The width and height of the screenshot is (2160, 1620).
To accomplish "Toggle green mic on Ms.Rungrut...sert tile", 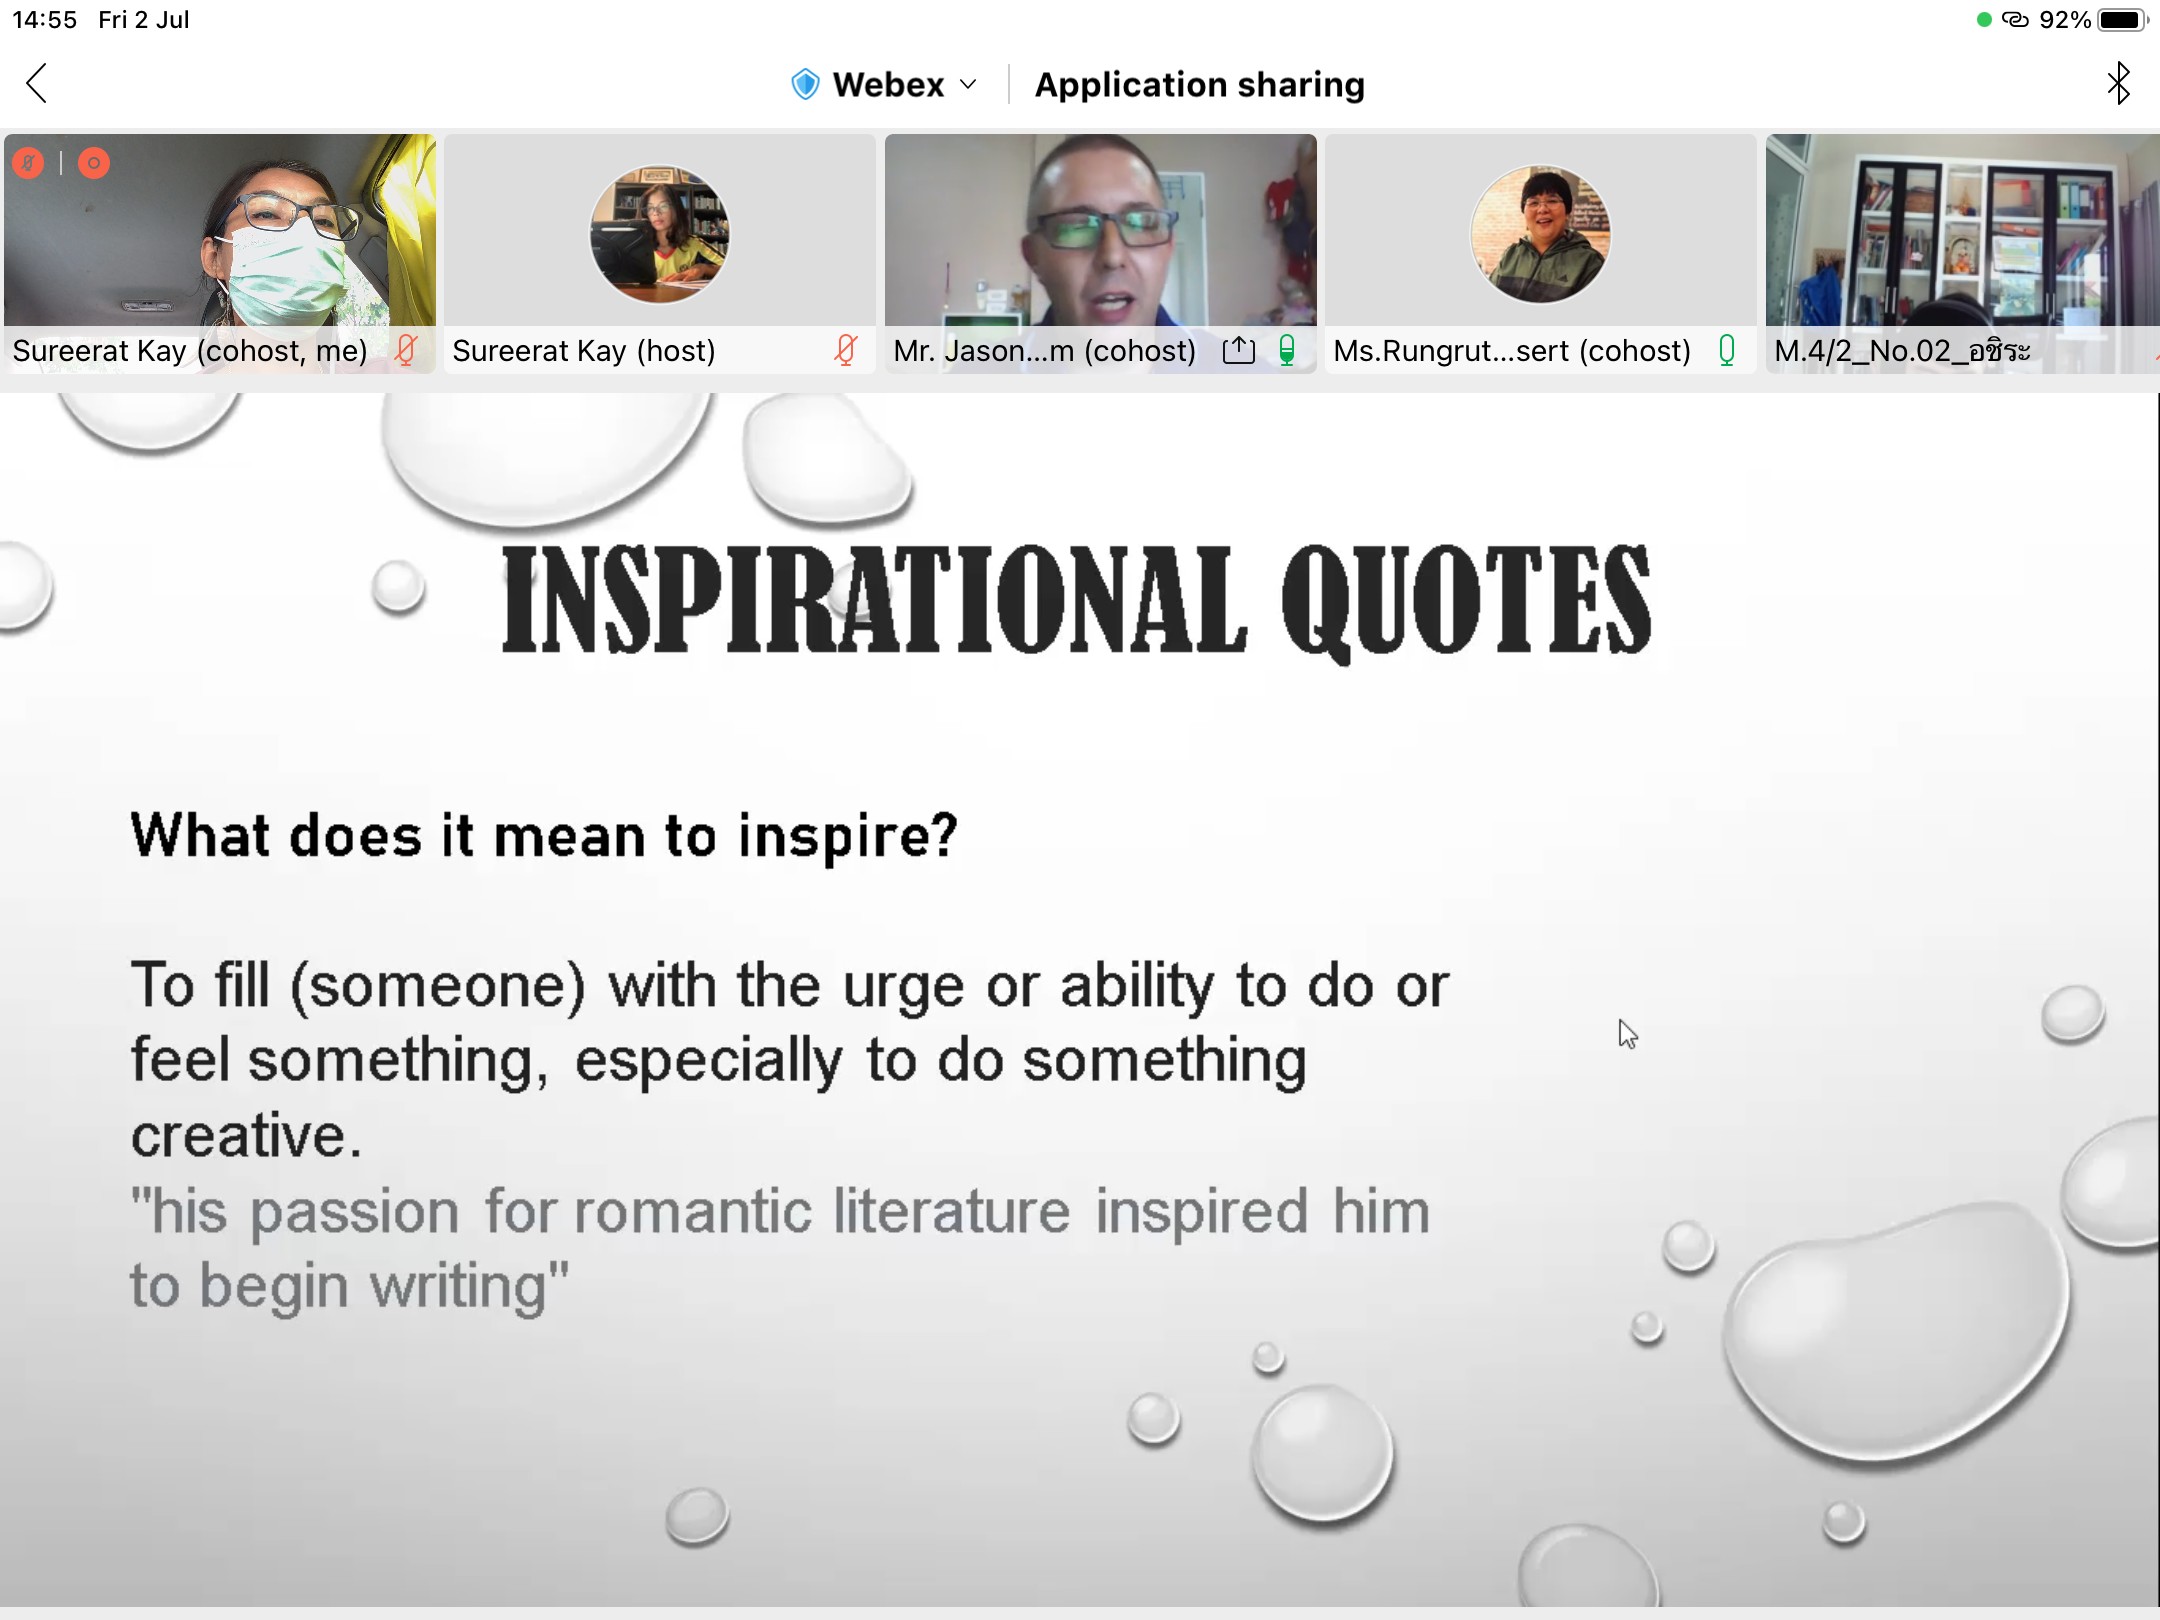I will coord(1727,350).
